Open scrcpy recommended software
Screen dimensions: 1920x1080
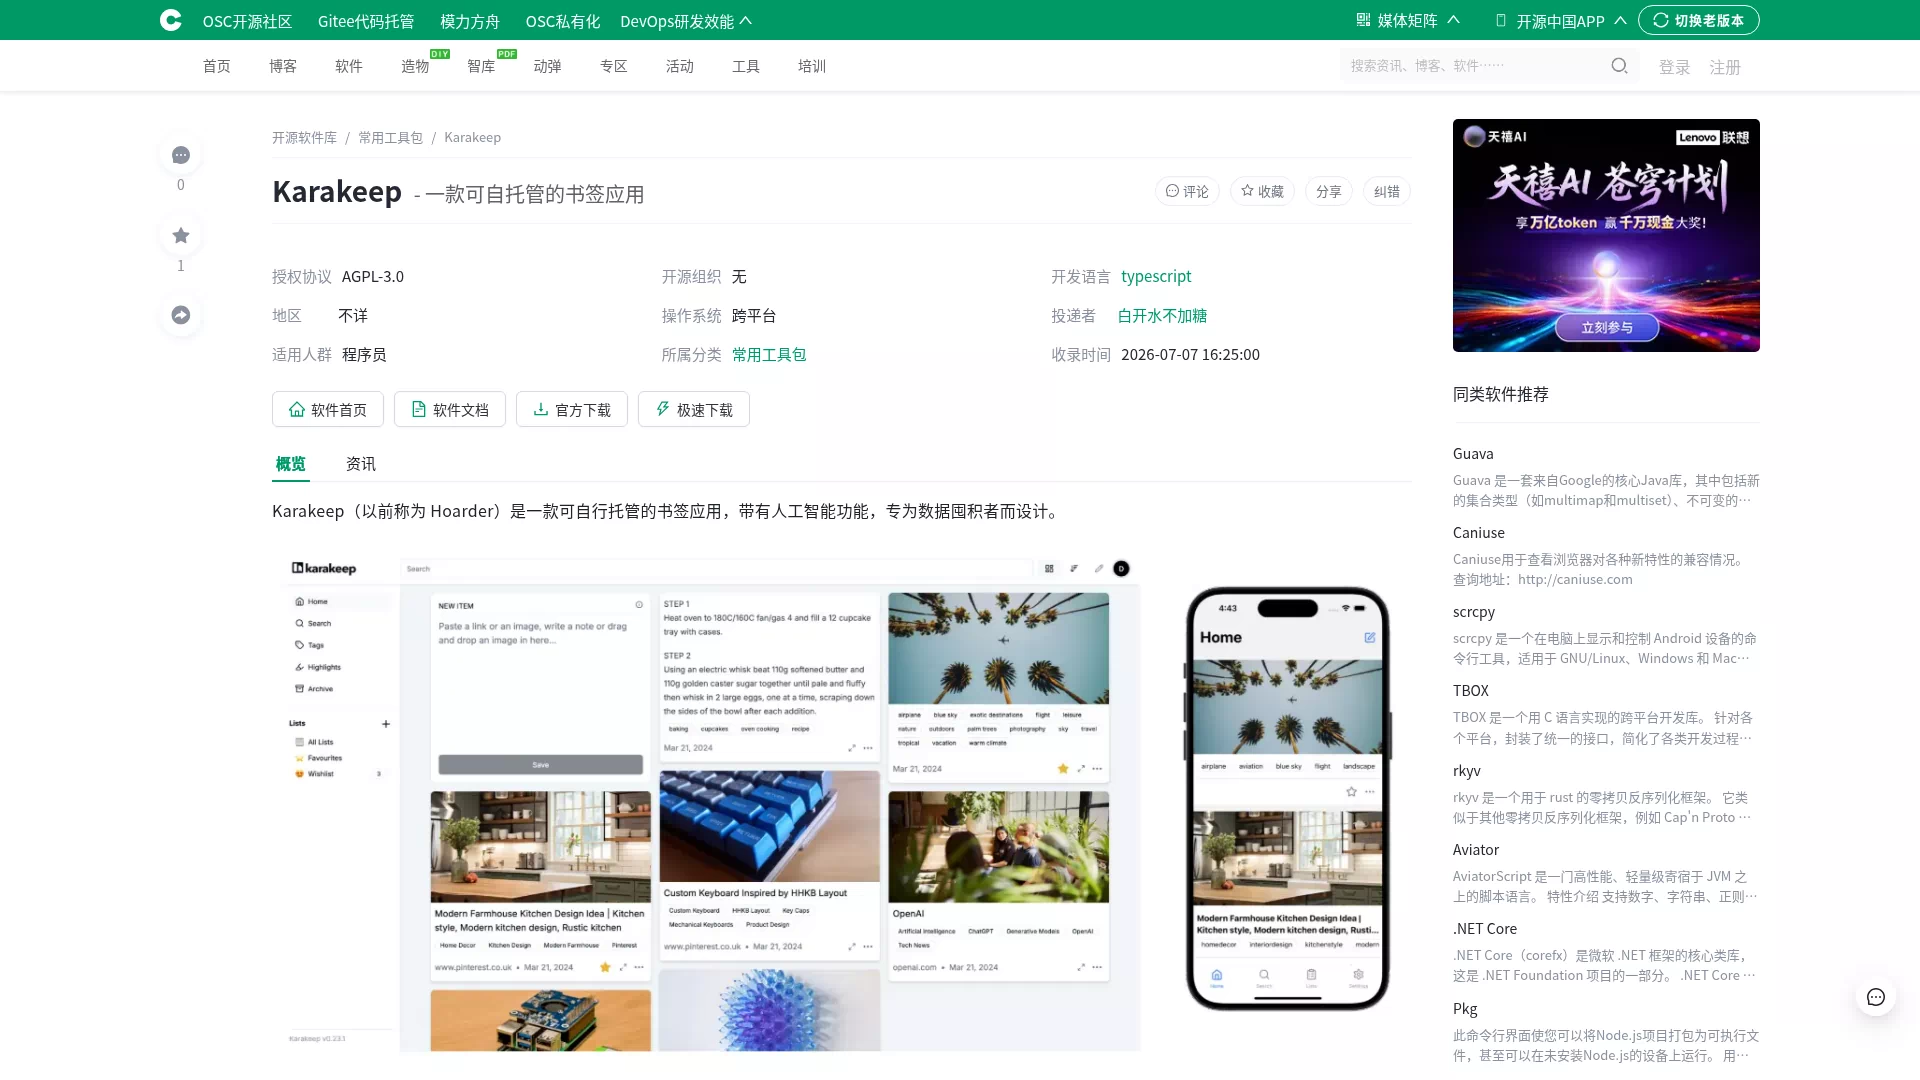(x=1474, y=612)
